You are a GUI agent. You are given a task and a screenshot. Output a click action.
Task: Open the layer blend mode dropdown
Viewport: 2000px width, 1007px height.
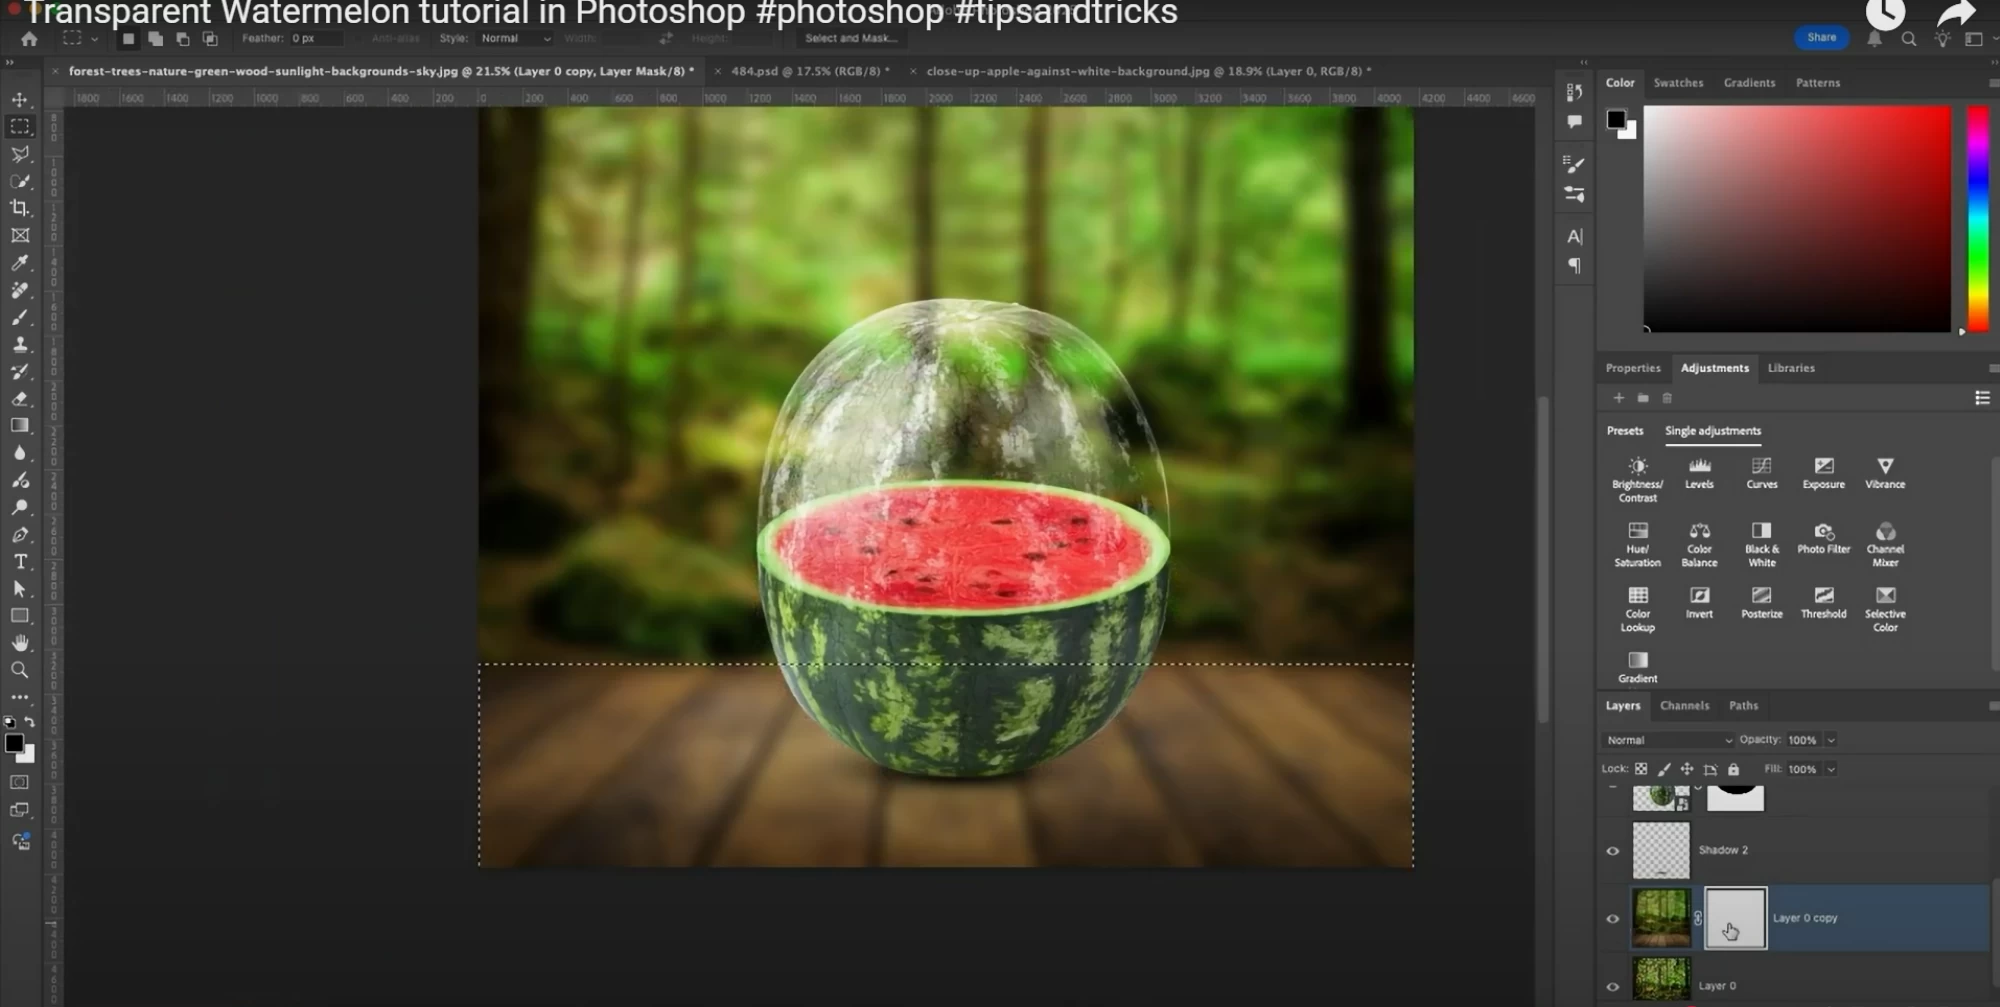tap(1667, 740)
